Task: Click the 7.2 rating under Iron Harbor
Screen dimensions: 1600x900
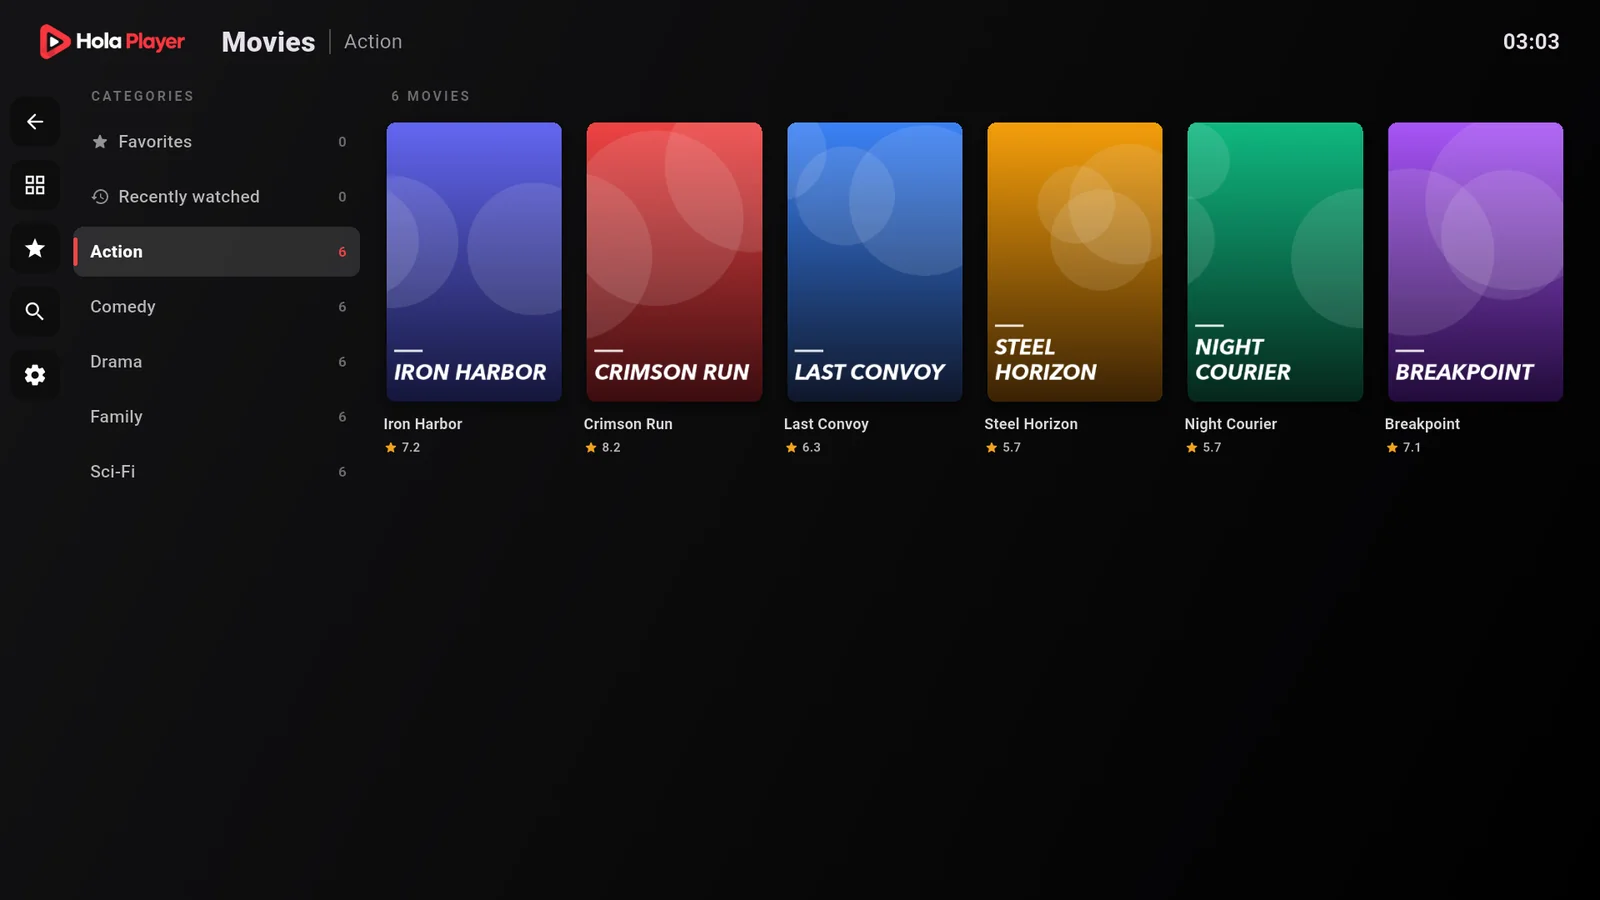Action: tap(403, 448)
